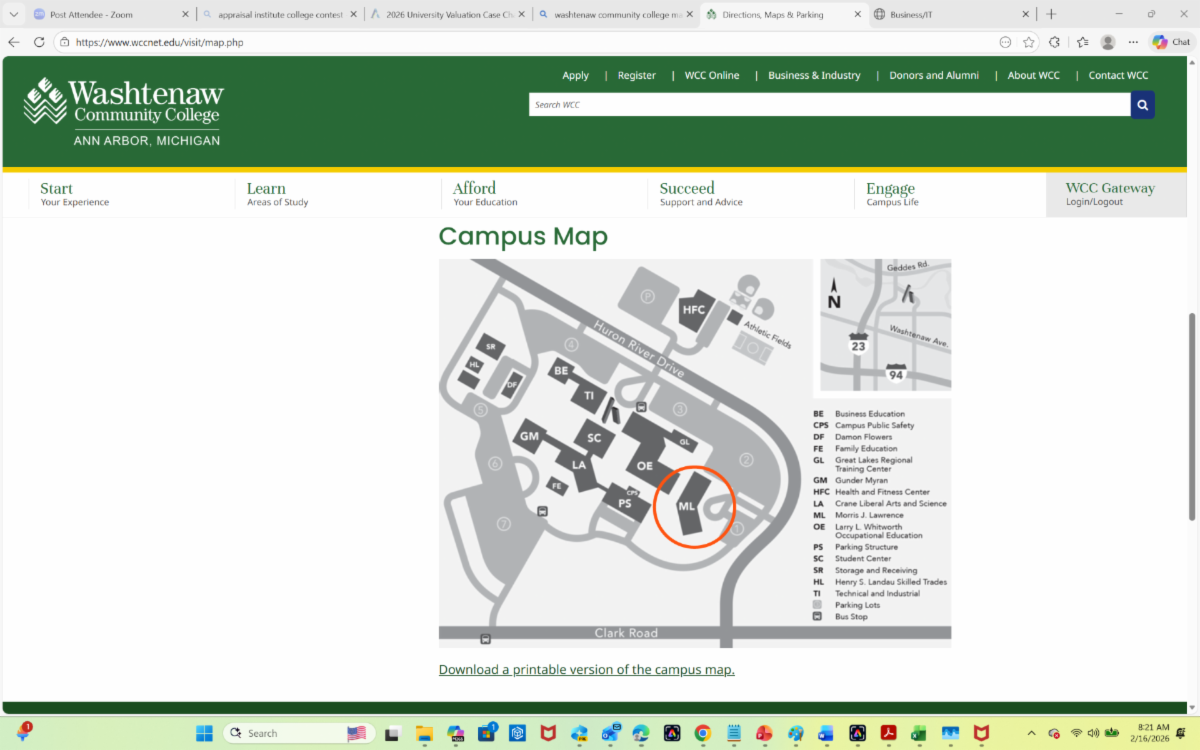
Task: Click the Business & Industry header link
Action: click(x=814, y=75)
